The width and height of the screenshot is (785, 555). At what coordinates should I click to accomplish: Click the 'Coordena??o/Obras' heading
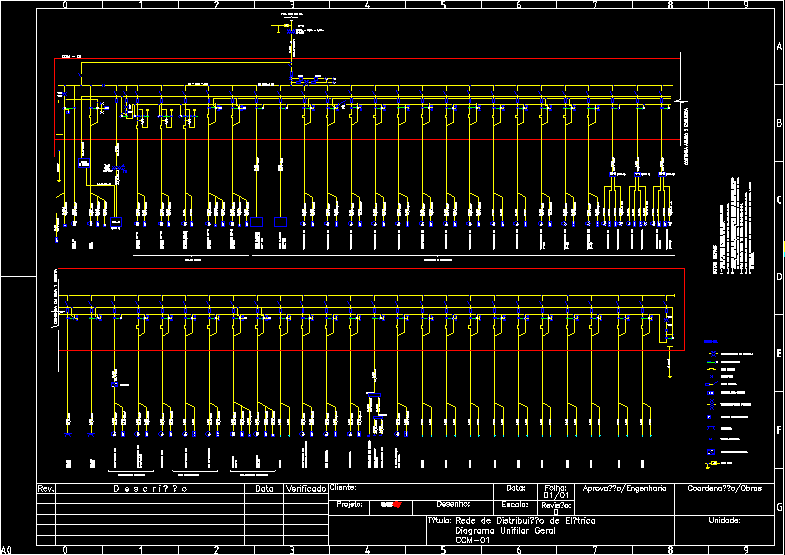point(725,488)
